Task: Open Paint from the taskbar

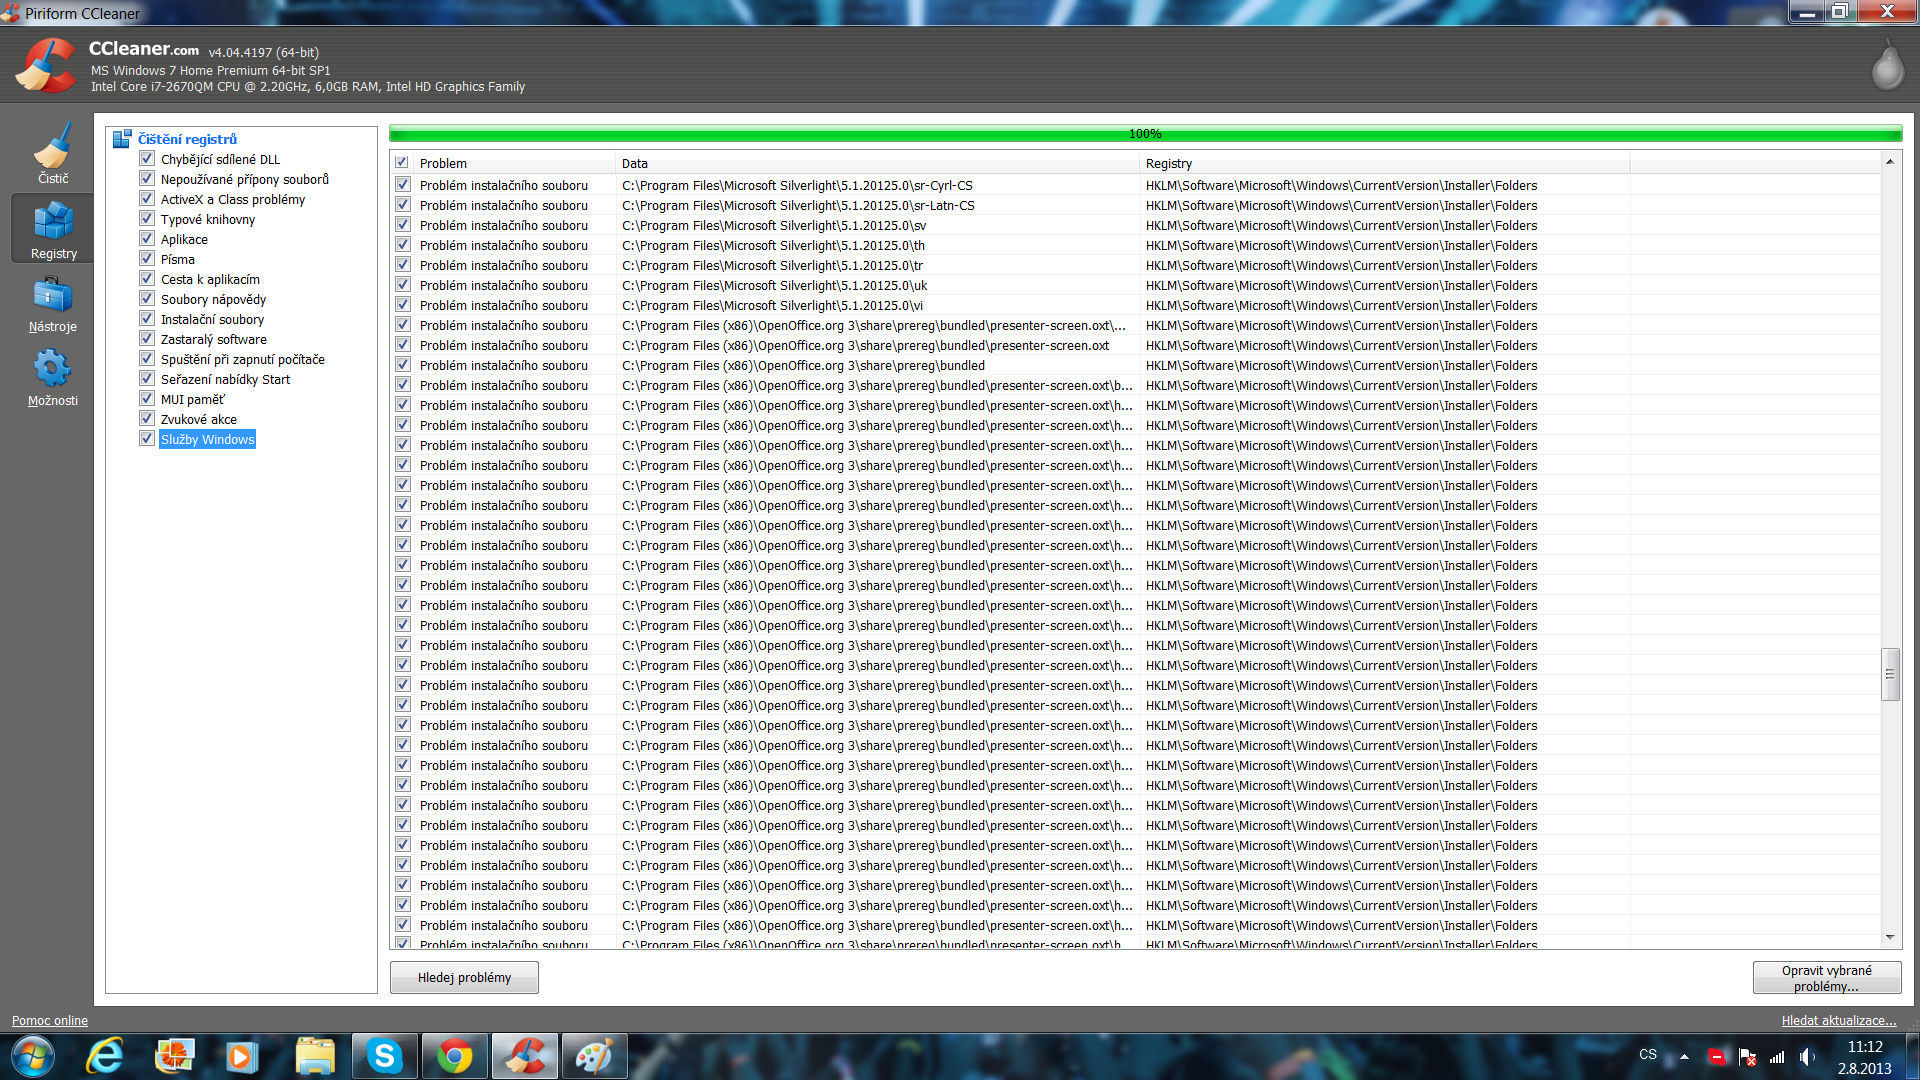Action: (x=595, y=1056)
